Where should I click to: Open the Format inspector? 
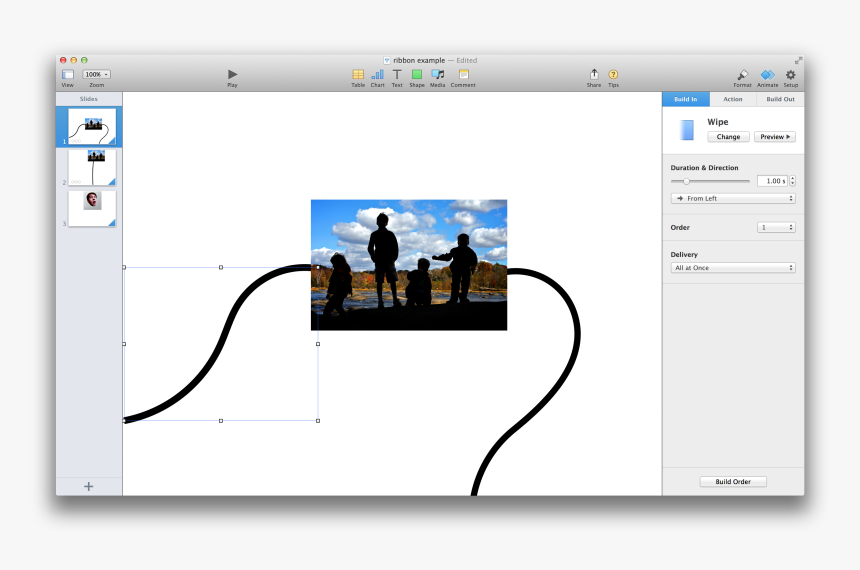pyautogui.click(x=742, y=75)
